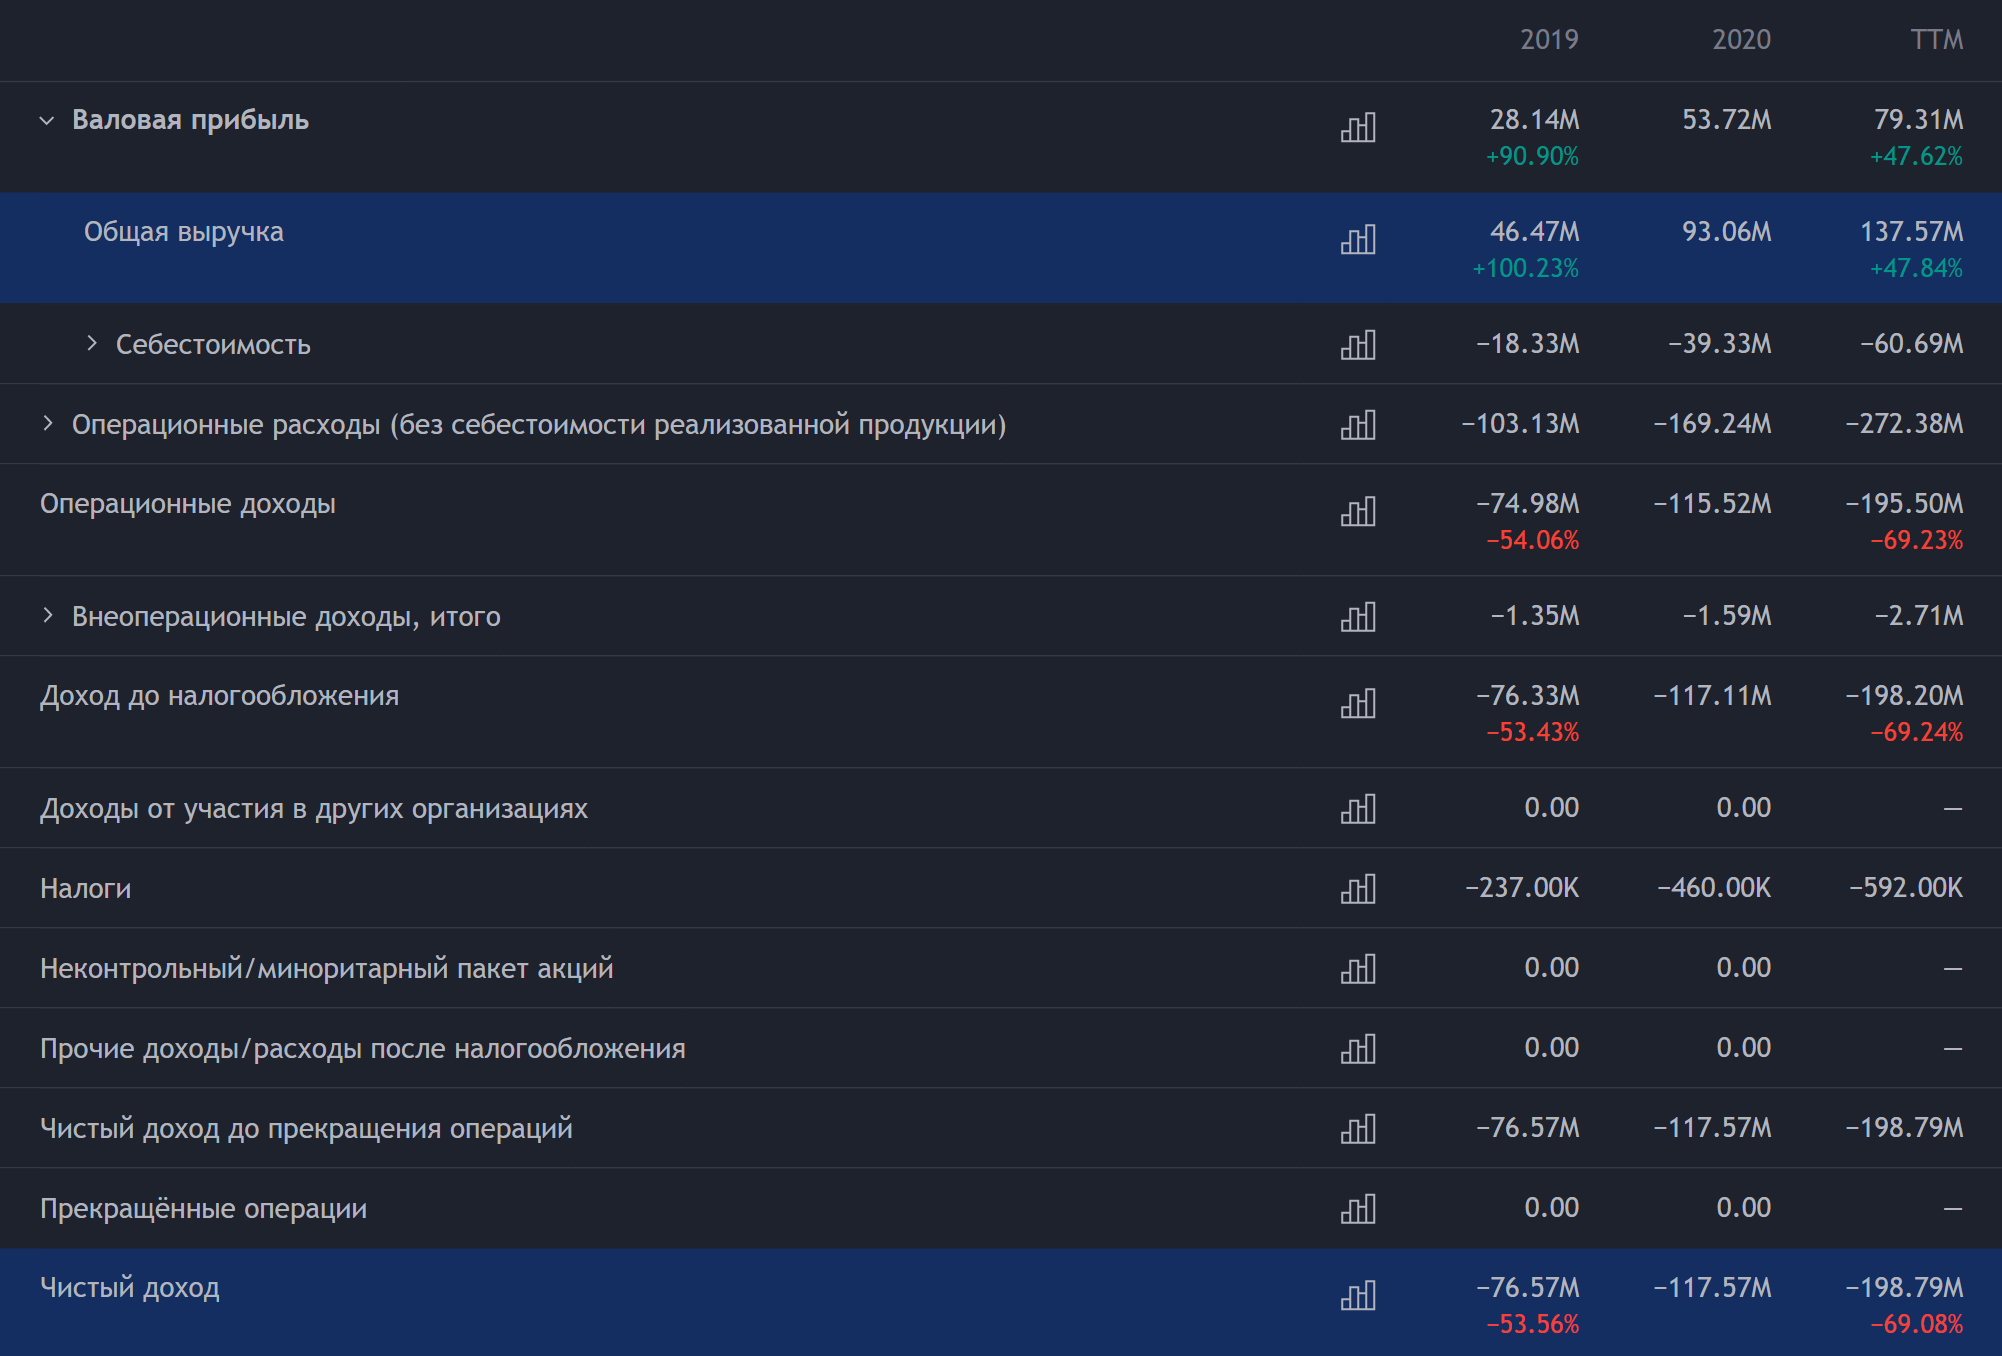
Task: Click the −237.00K tax value
Action: click(1522, 888)
